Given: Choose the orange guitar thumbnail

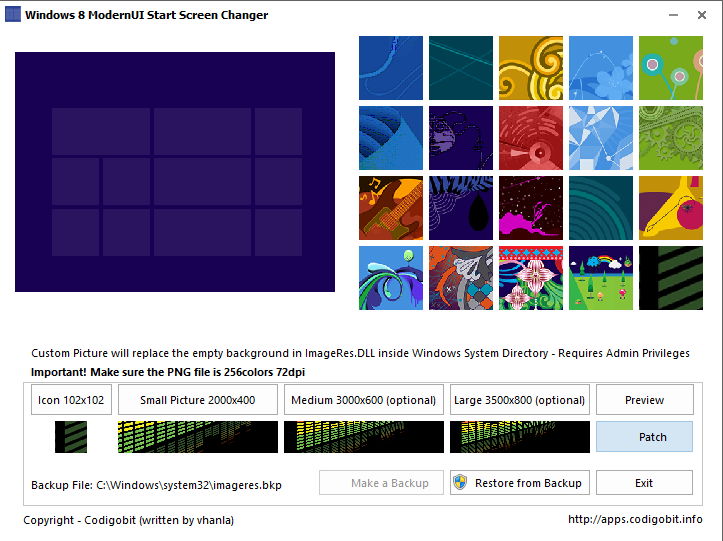Looking at the screenshot, I should pos(391,208).
